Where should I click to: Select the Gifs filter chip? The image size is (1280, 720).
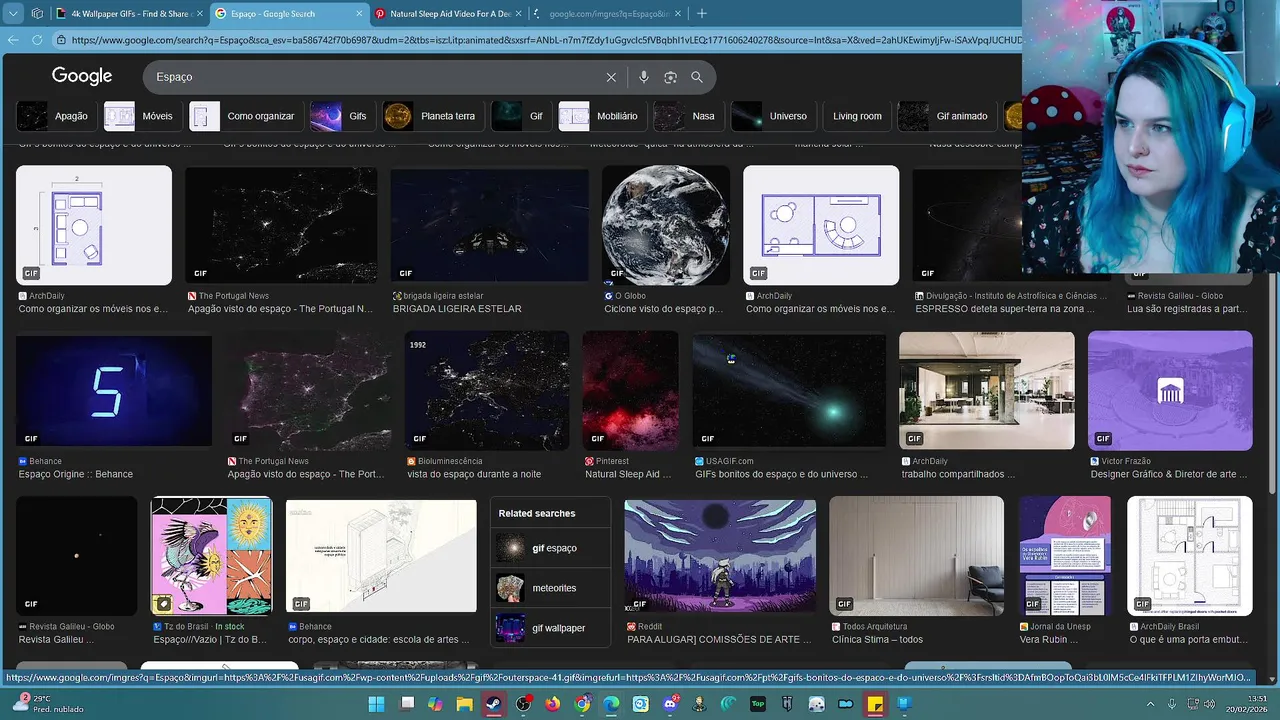coord(341,116)
